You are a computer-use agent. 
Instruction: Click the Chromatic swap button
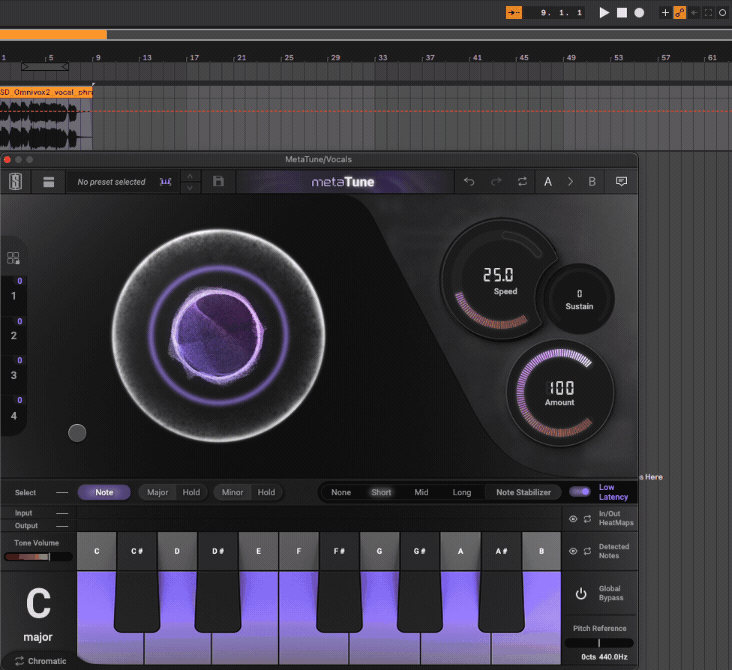click(41, 661)
